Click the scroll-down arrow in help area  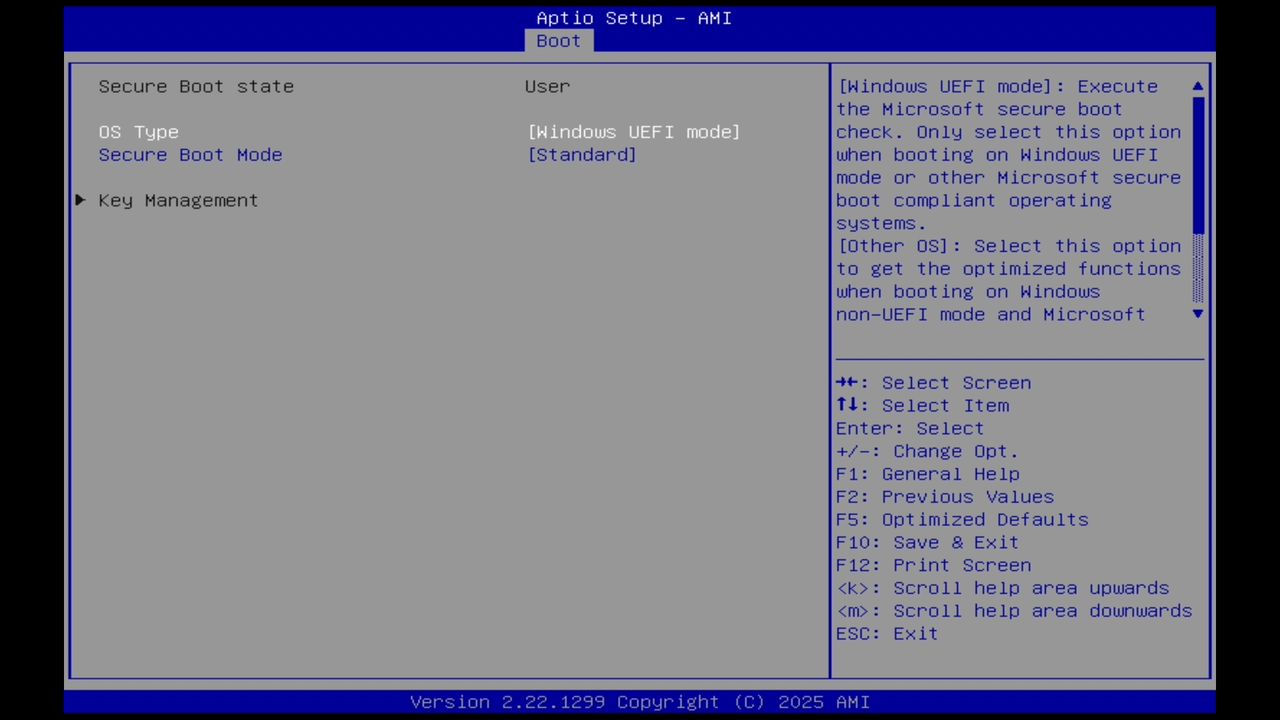(1197, 314)
